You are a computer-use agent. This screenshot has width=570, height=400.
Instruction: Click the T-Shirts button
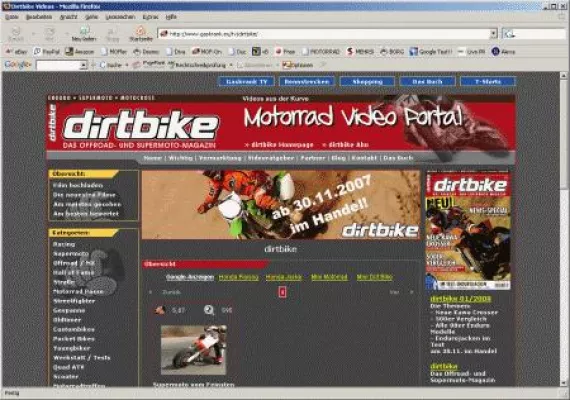[488, 81]
